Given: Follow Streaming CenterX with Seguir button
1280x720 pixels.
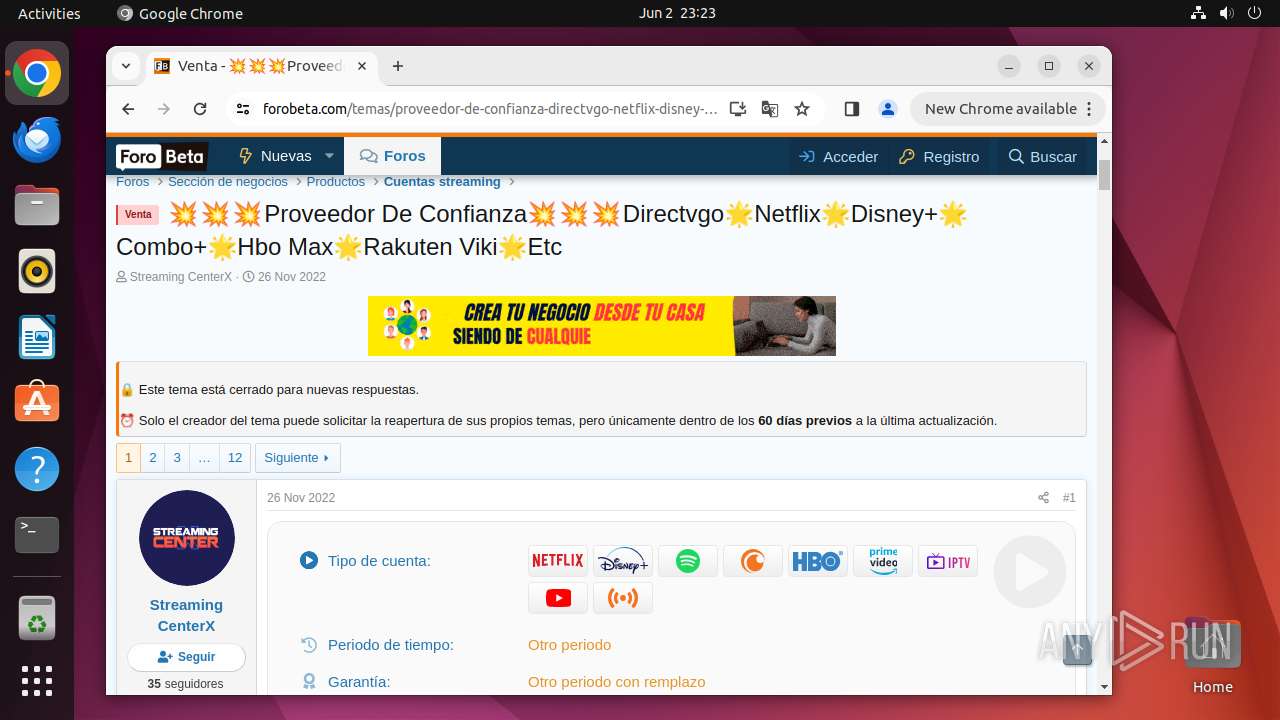Looking at the screenshot, I should pos(186,657).
